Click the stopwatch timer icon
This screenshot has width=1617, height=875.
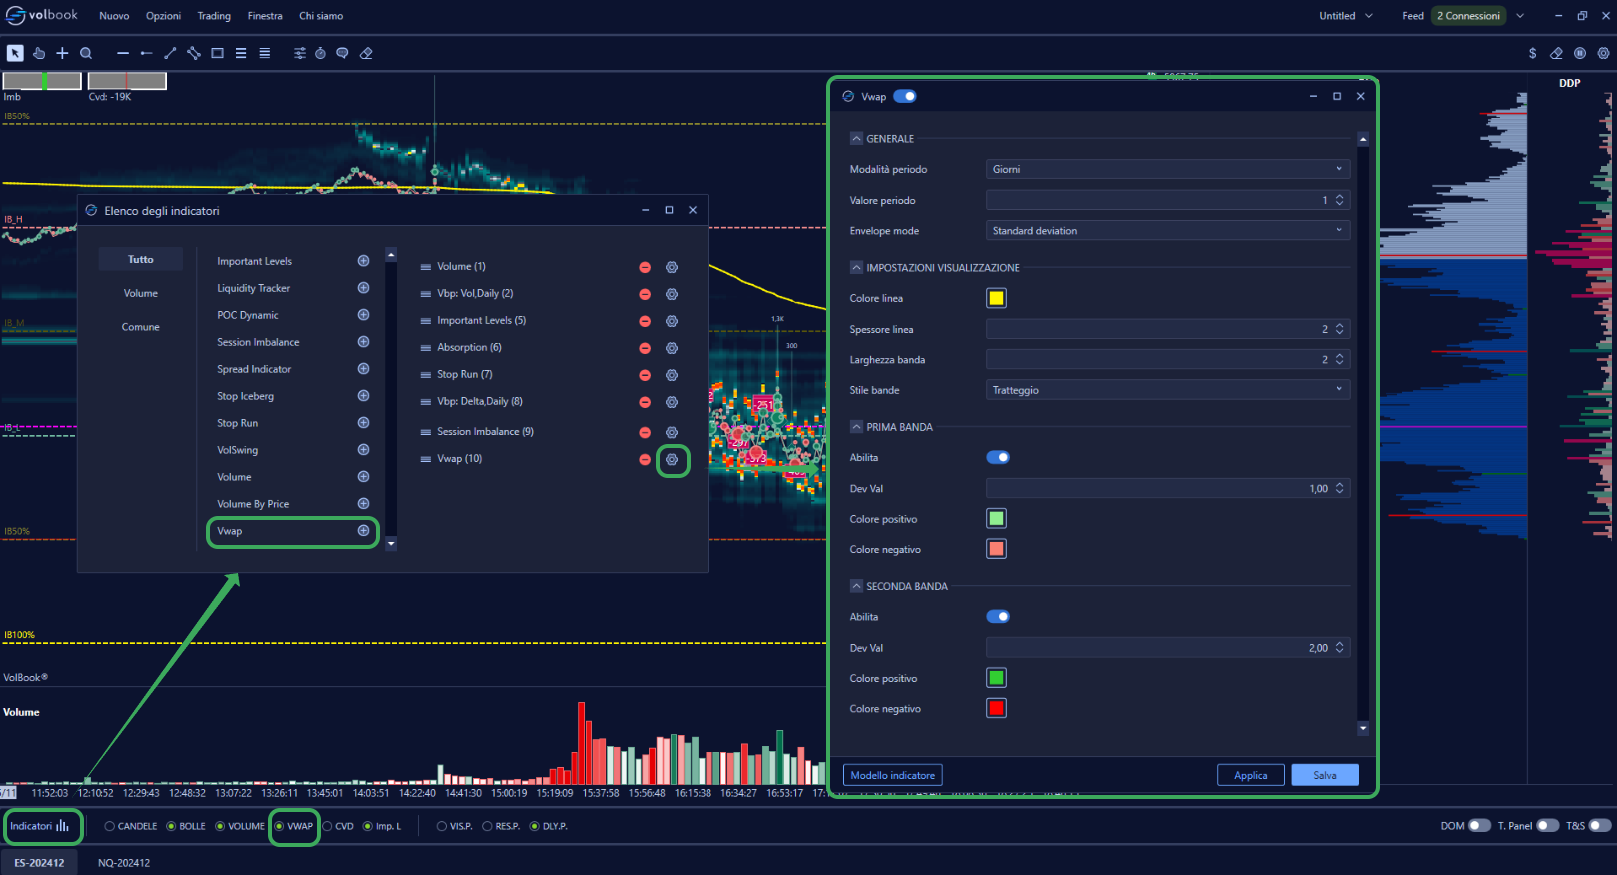(x=320, y=53)
